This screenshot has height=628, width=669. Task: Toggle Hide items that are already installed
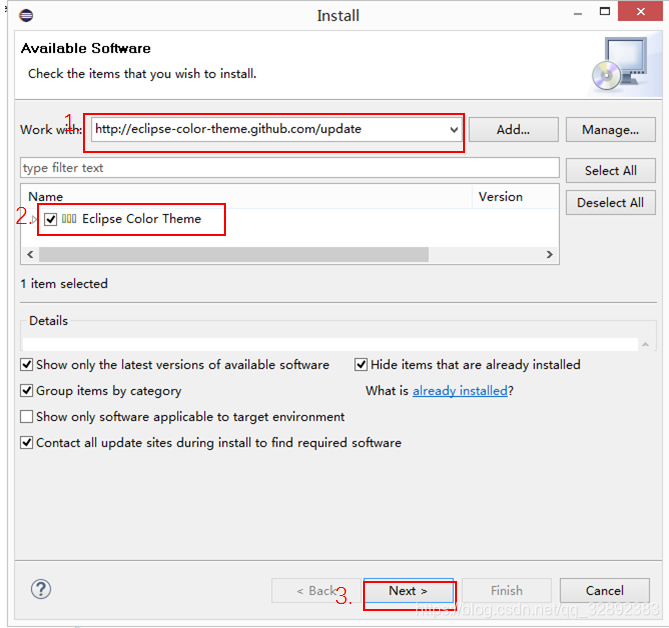click(x=361, y=365)
